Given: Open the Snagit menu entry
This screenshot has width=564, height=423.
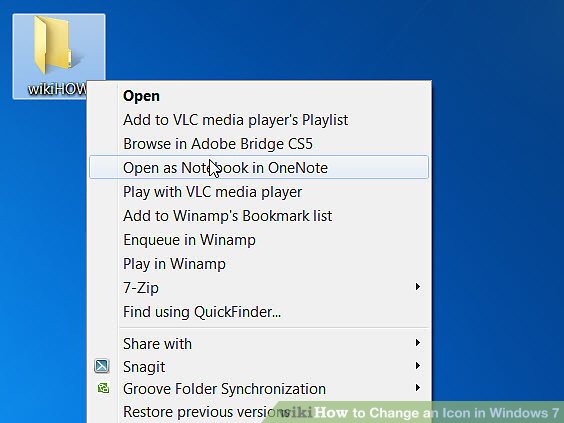Looking at the screenshot, I should coord(259,367).
